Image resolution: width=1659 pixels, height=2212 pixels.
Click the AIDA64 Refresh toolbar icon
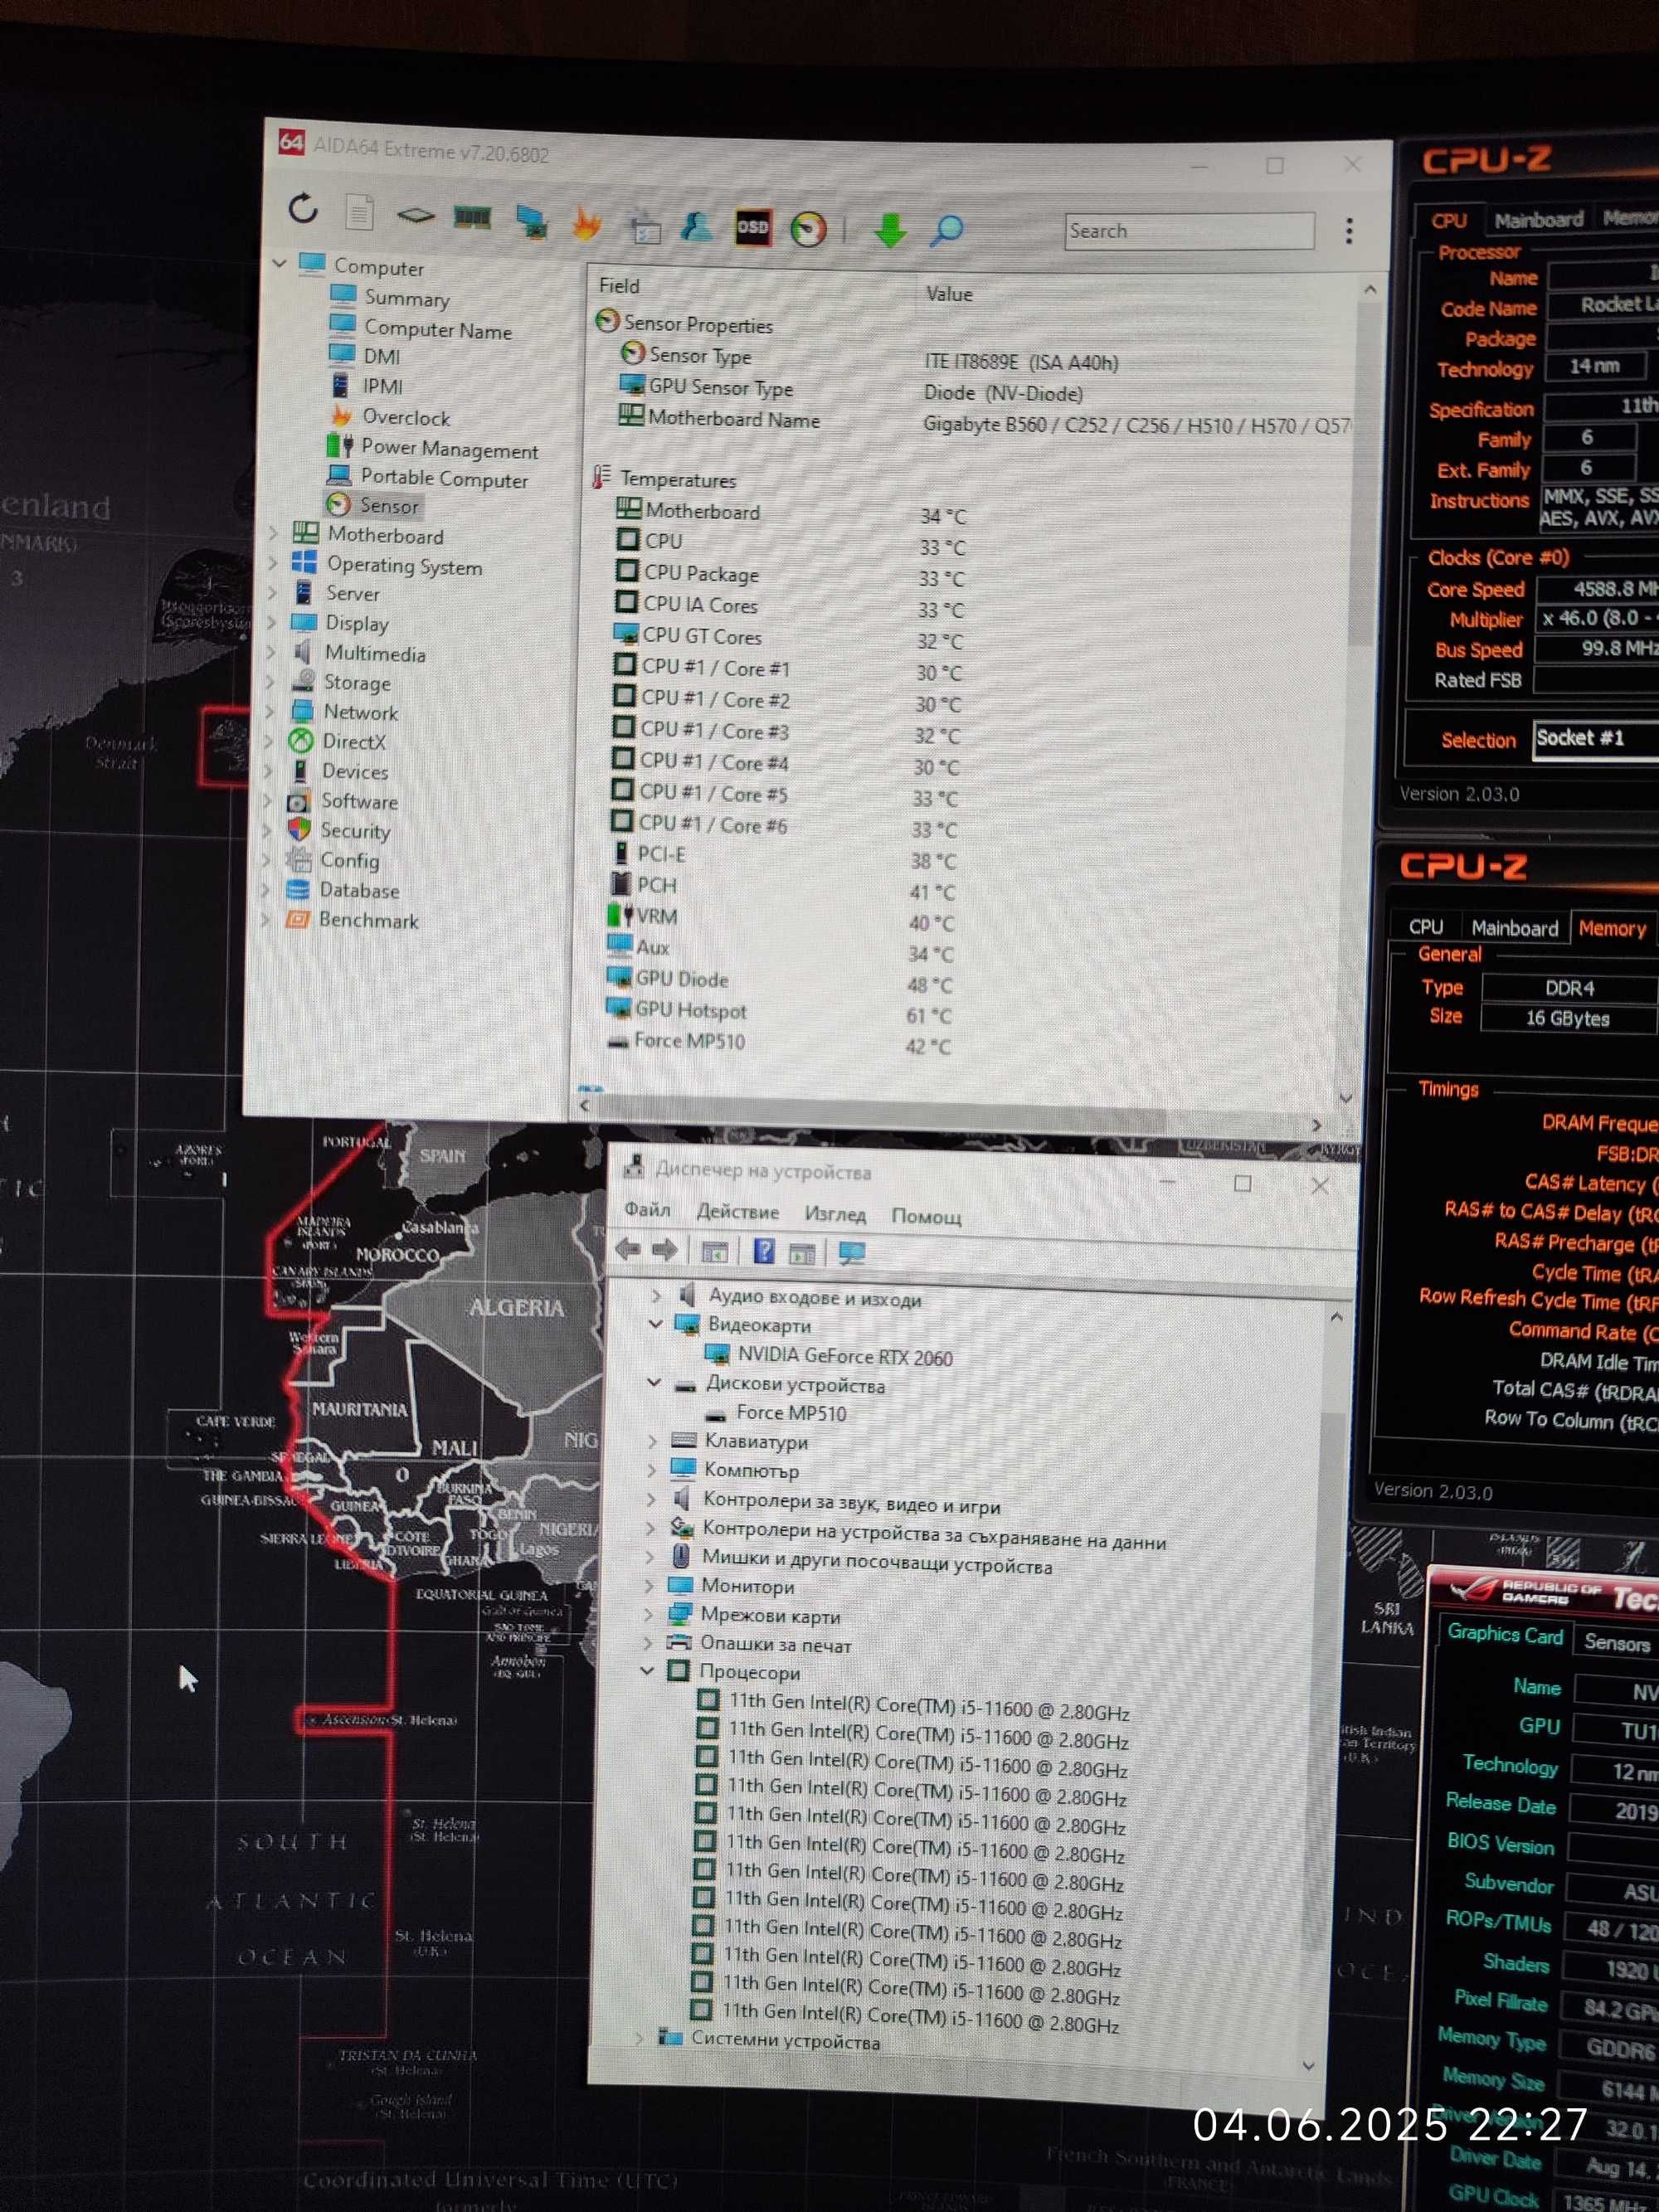click(303, 209)
